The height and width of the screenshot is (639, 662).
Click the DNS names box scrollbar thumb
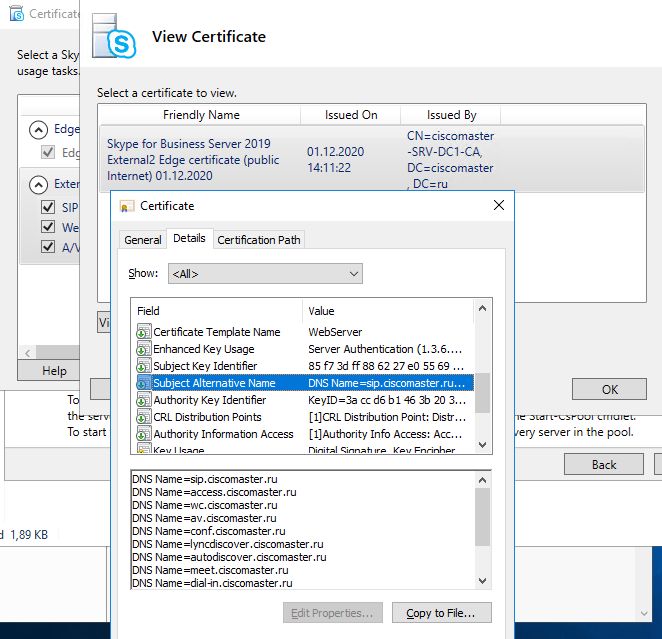pyautogui.click(x=483, y=517)
